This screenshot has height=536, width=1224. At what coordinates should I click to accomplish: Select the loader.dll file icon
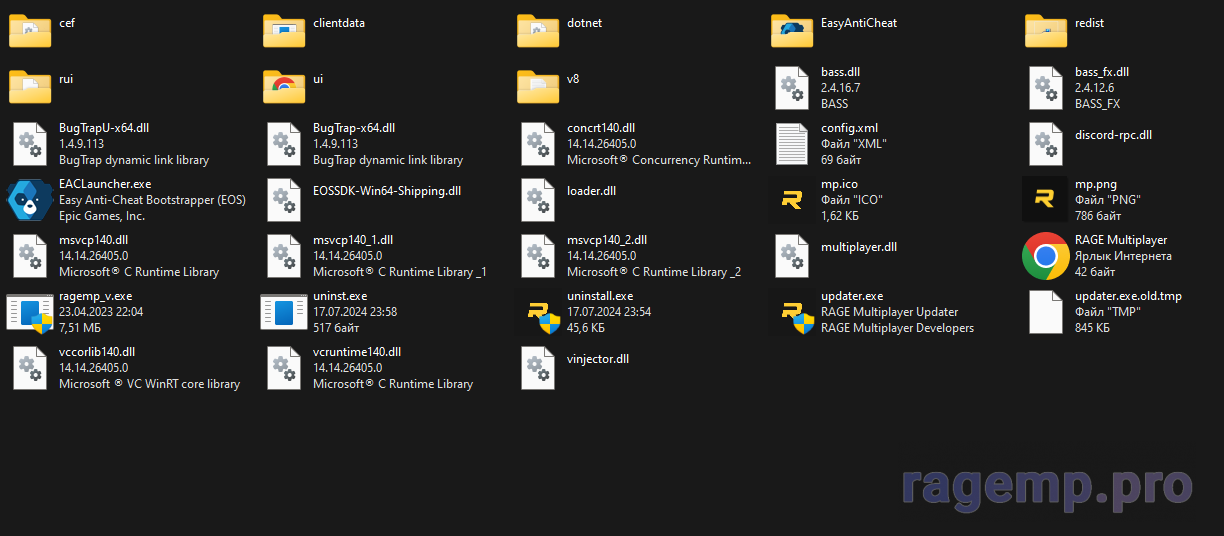(x=538, y=200)
